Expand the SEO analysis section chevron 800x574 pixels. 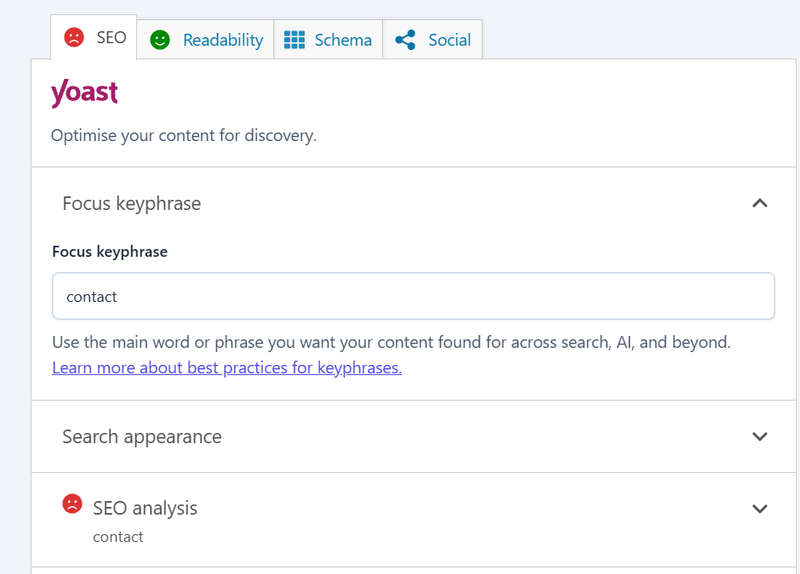760,509
